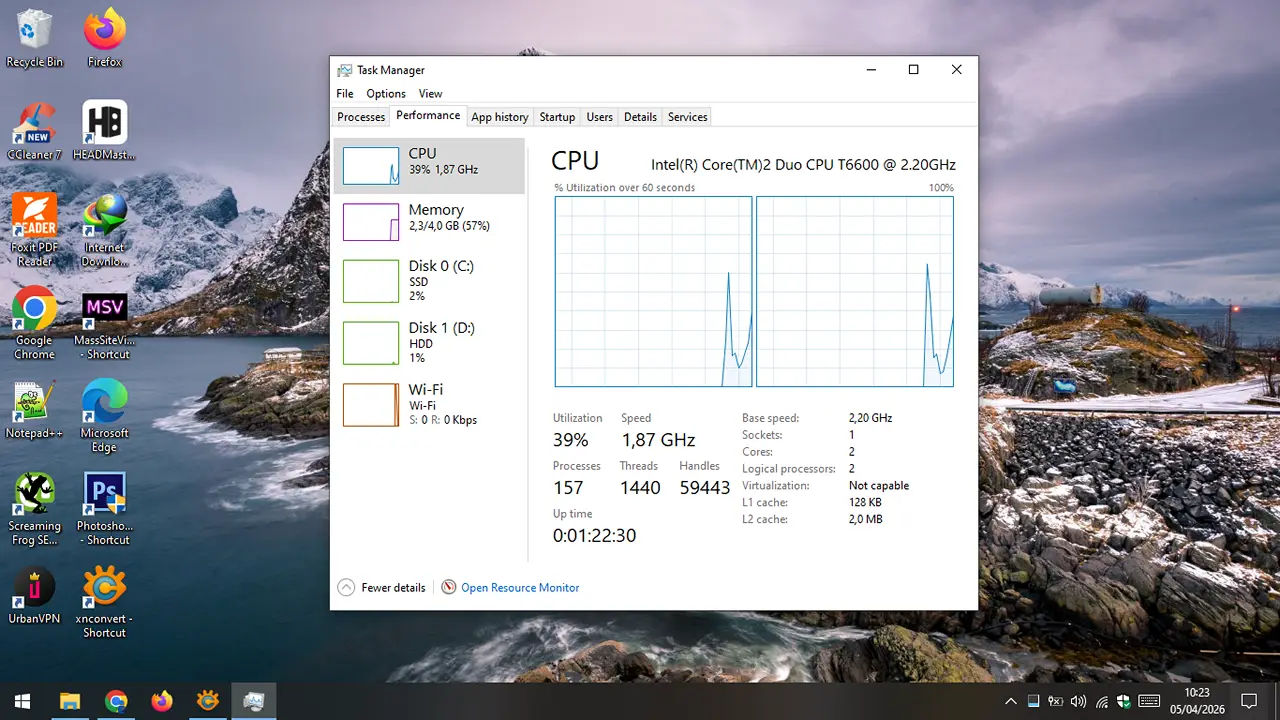This screenshot has height=720, width=1280.
Task: Open the volume control in system tray
Action: [1078, 701]
